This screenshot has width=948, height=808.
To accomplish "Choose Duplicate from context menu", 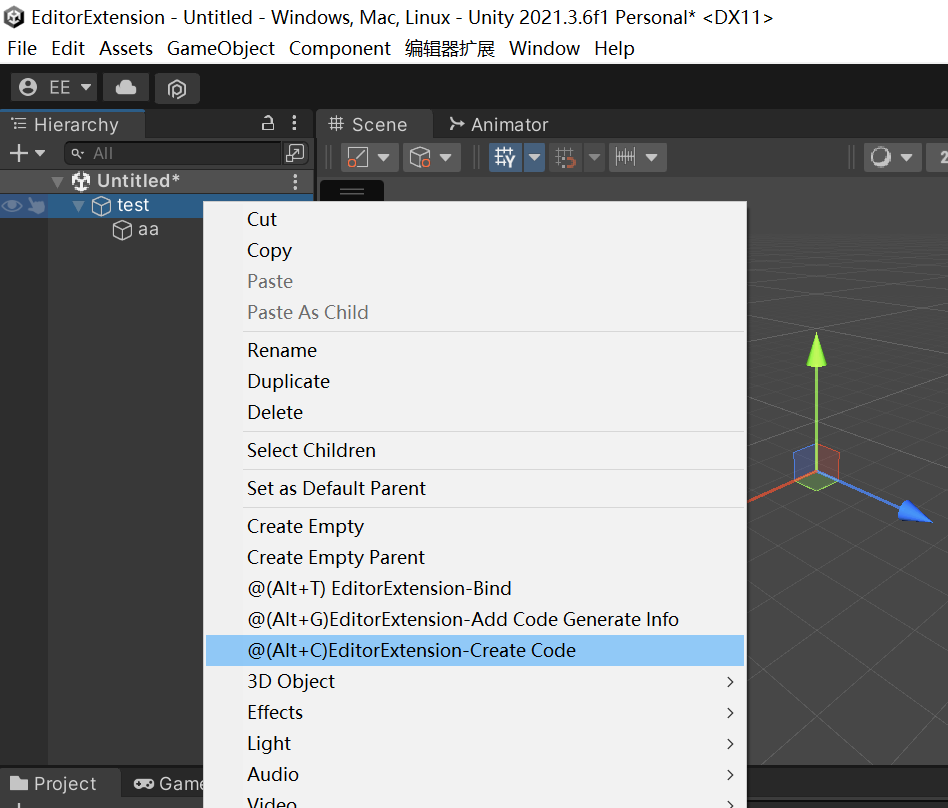I will pos(475,382).
